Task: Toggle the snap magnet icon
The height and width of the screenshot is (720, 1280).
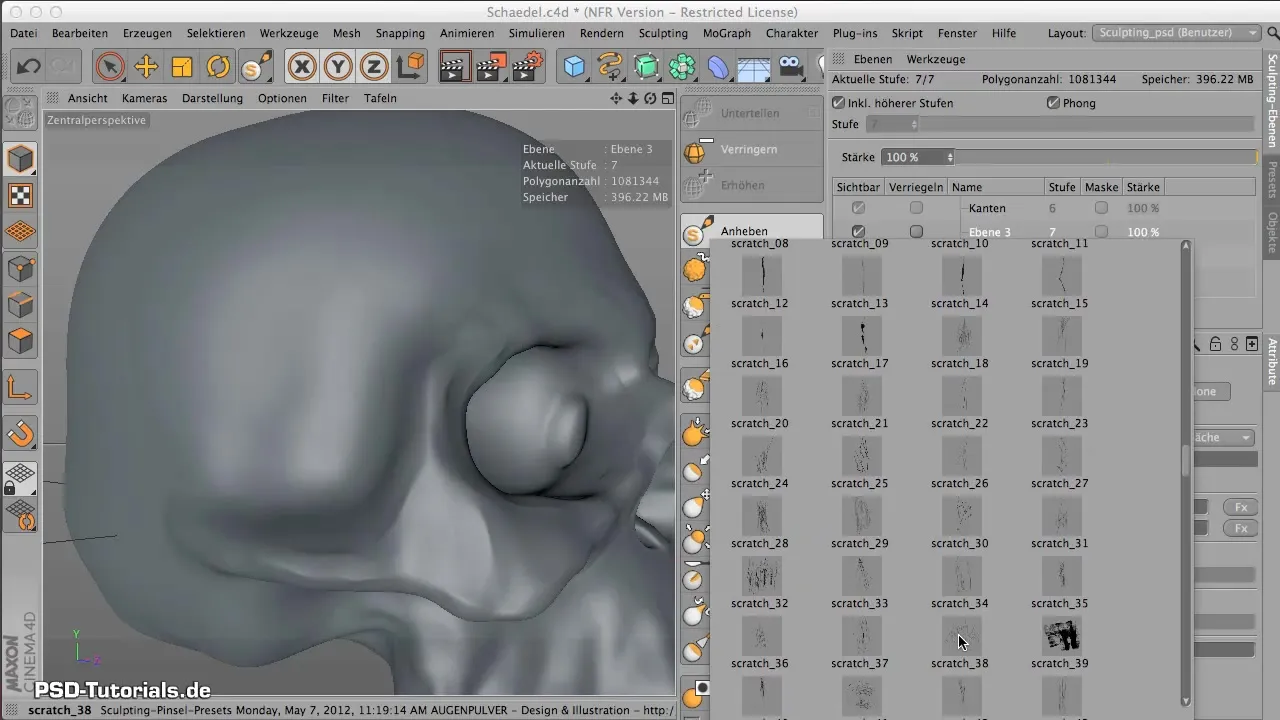Action: 21,434
